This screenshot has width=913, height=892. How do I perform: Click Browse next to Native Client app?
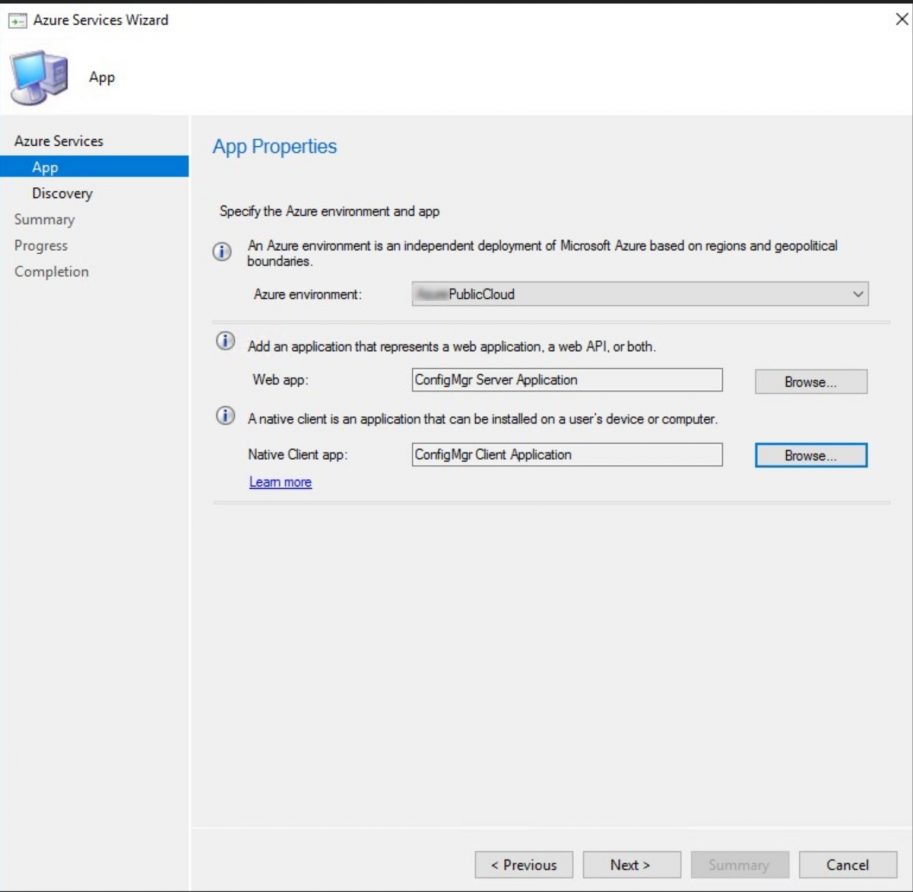810,455
